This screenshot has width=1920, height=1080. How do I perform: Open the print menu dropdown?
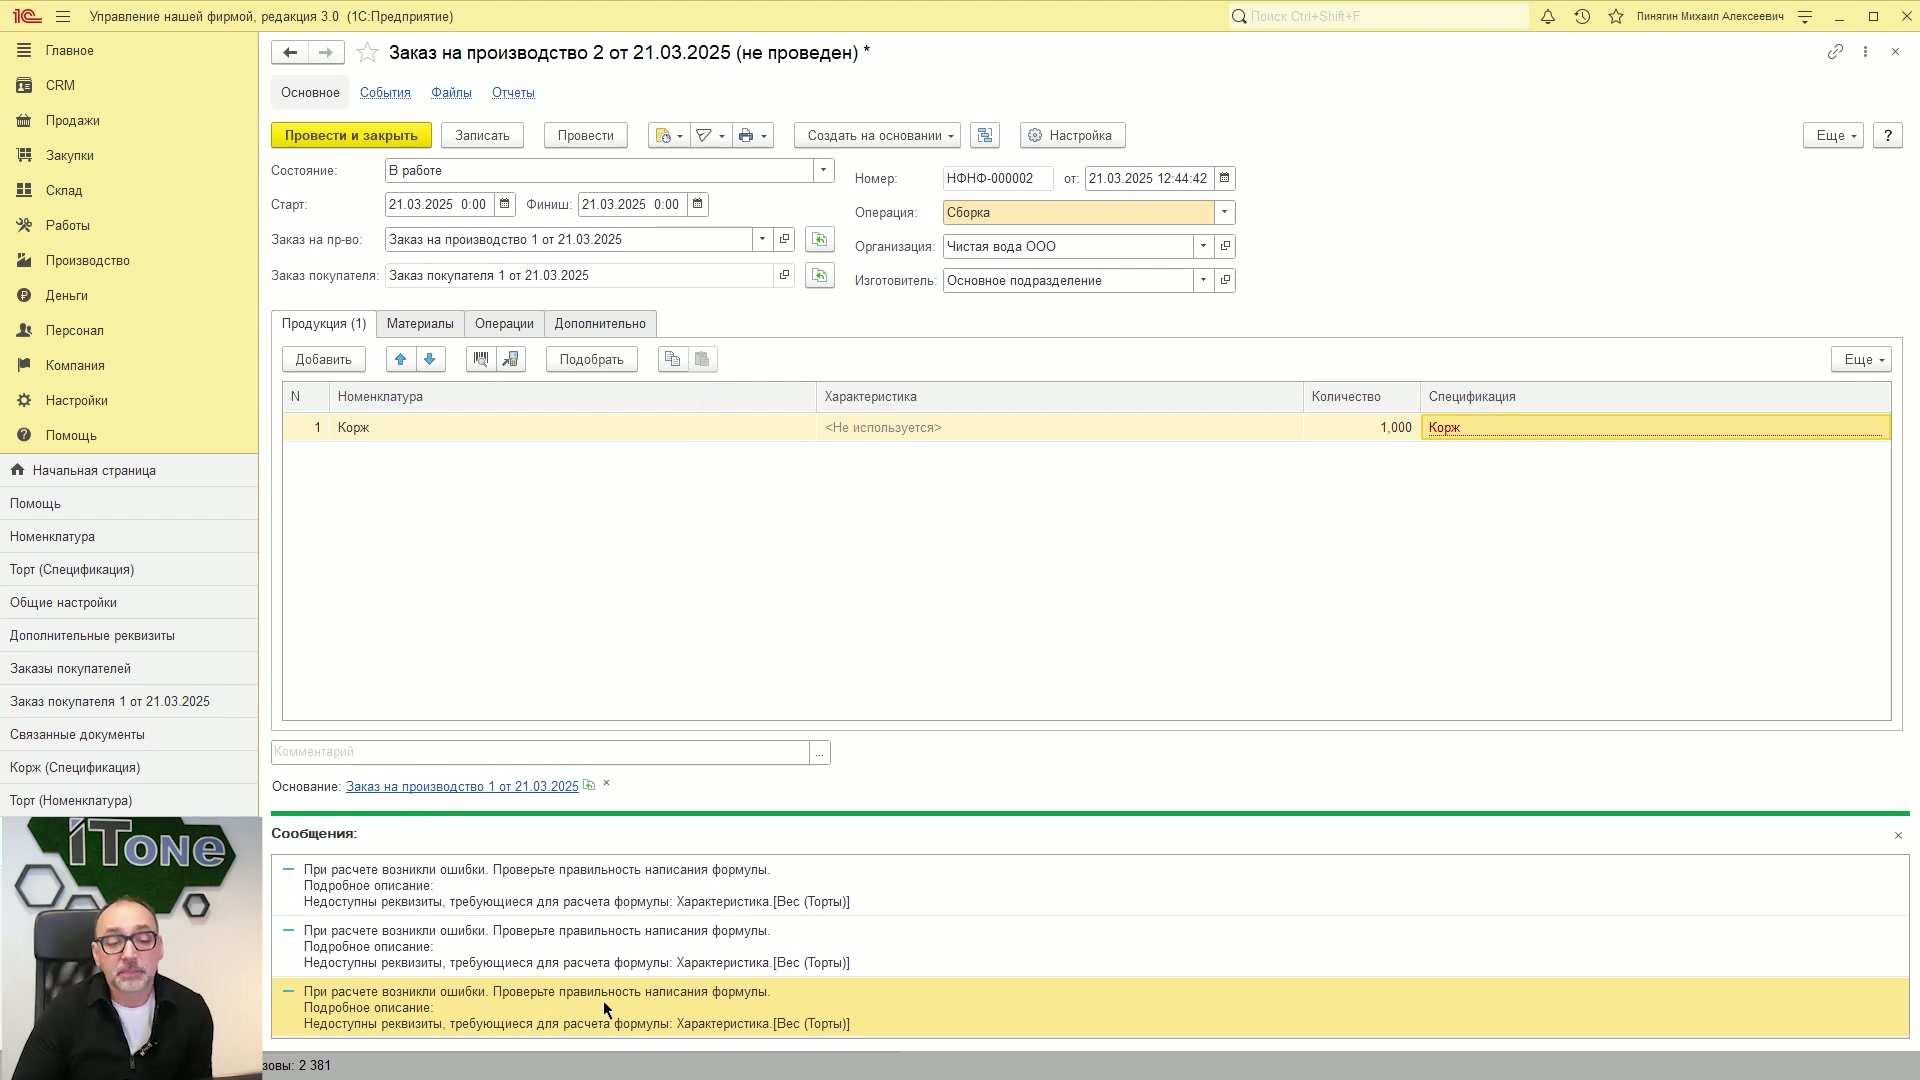click(753, 135)
